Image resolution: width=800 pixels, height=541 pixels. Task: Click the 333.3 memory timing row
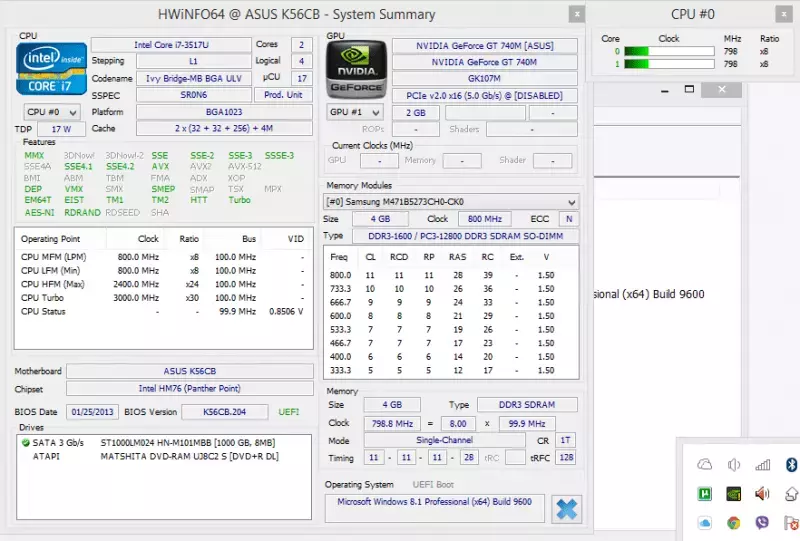[451, 371]
